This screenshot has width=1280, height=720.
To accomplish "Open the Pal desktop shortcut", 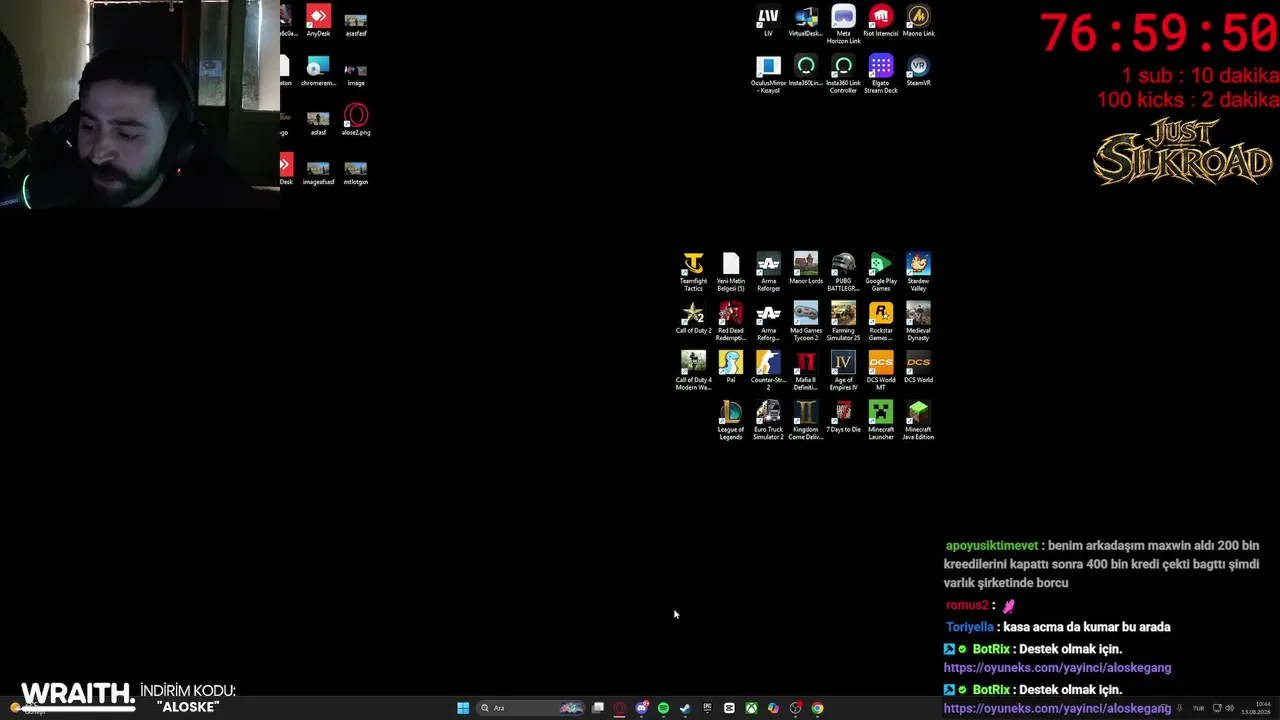I will pos(731,367).
